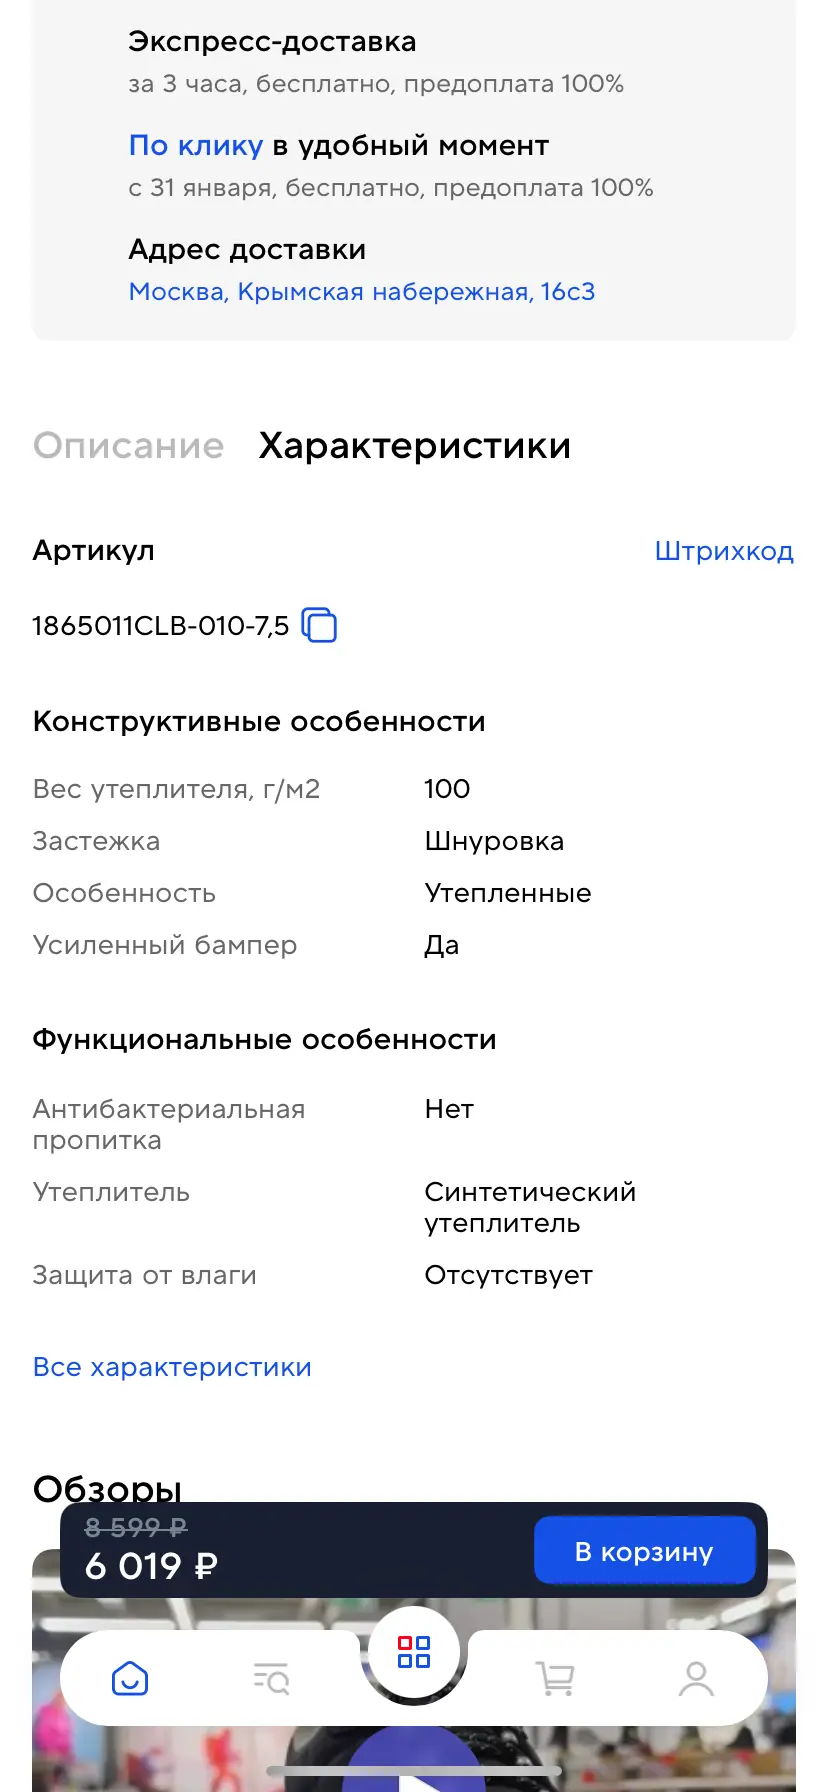Tap the crossed-out price 8 599 ₽

pos(136,1527)
